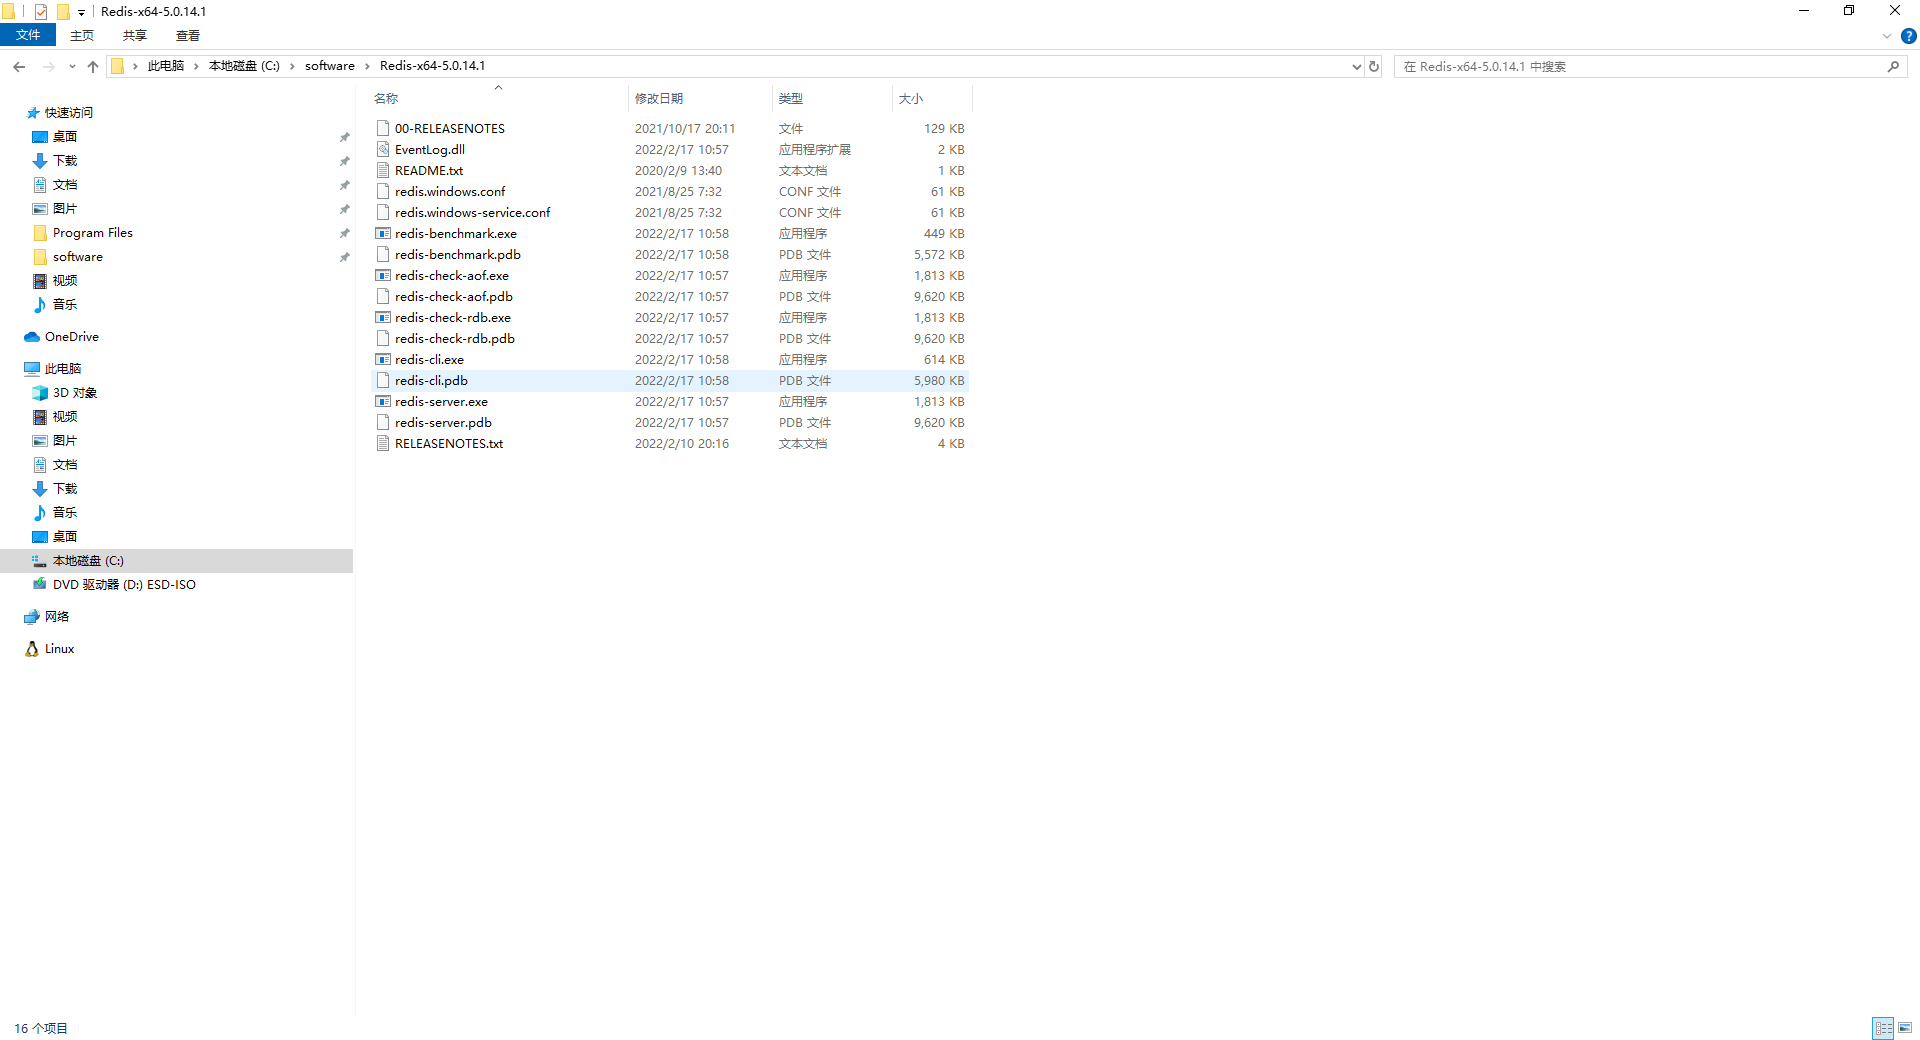This screenshot has height=1040, width=1920.
Task: Sort files by 大小 column header
Action: [932, 99]
